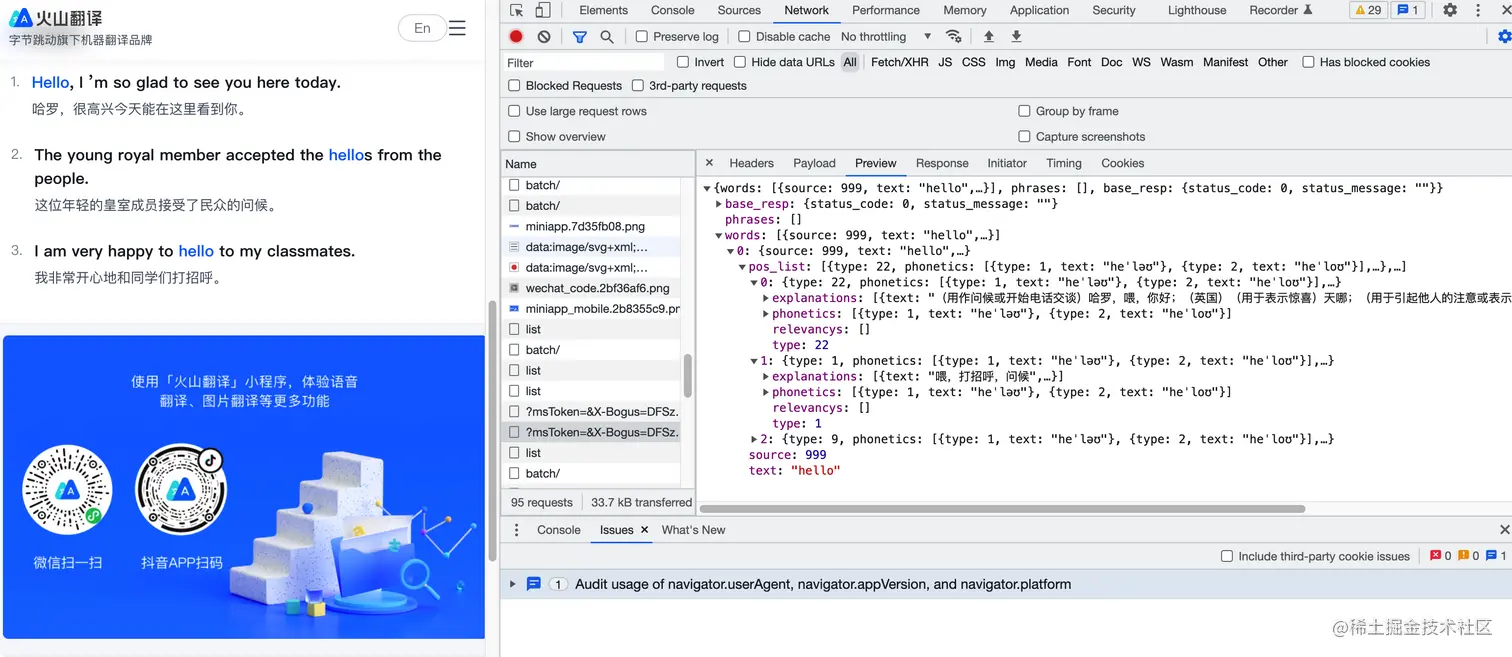Open network conditions wifi icon
Viewport: 1512px width, 657px height.
[x=954, y=36]
